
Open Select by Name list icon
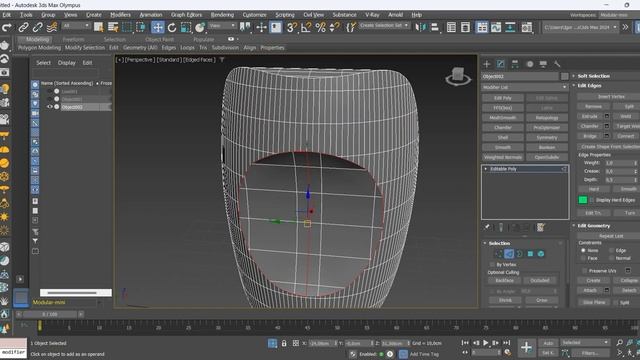pos(113,27)
